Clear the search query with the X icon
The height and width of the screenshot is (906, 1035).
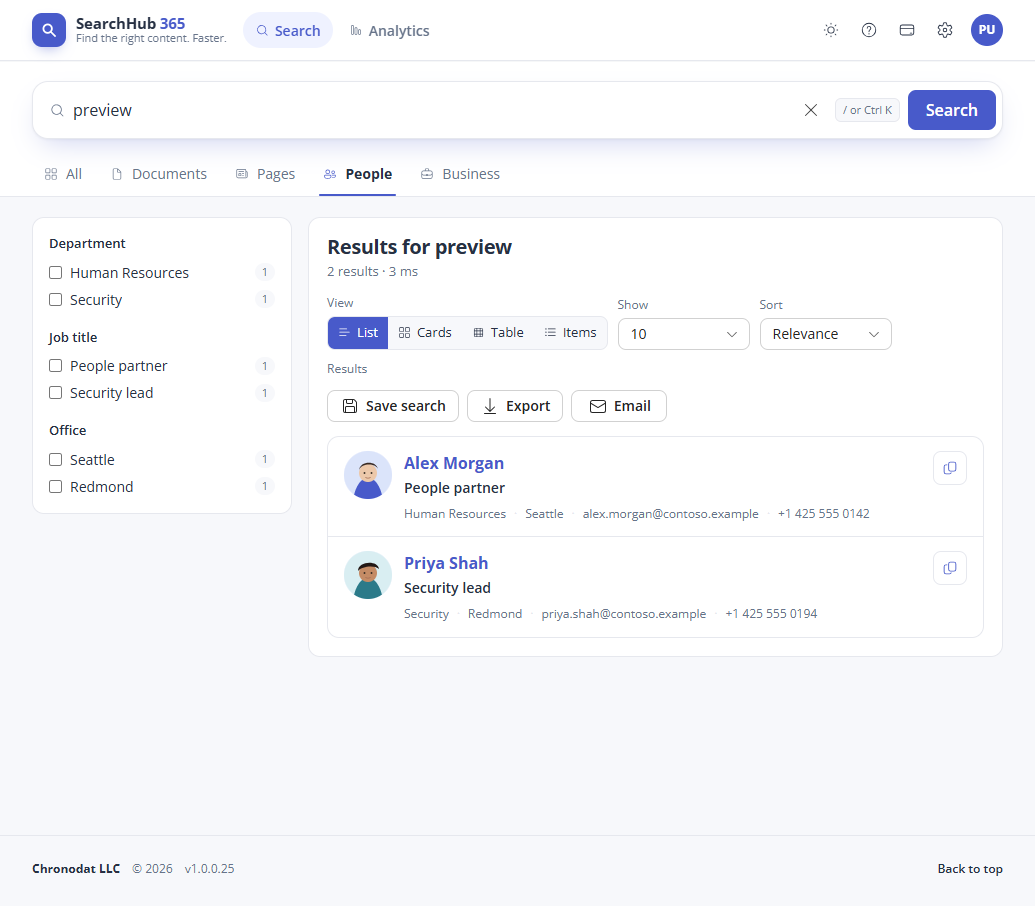pos(811,110)
